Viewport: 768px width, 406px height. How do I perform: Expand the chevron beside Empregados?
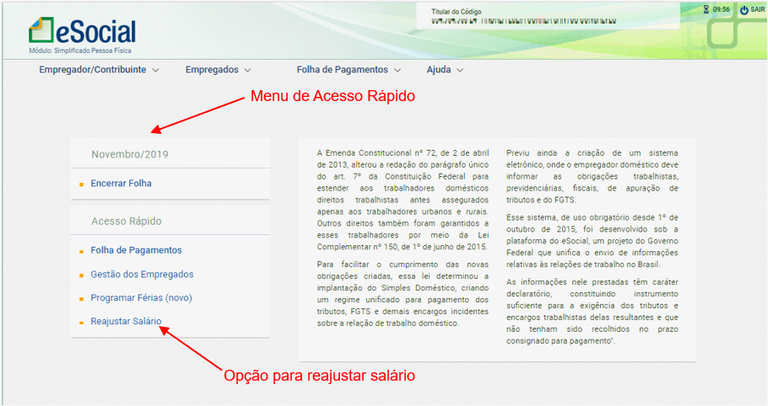(x=247, y=71)
